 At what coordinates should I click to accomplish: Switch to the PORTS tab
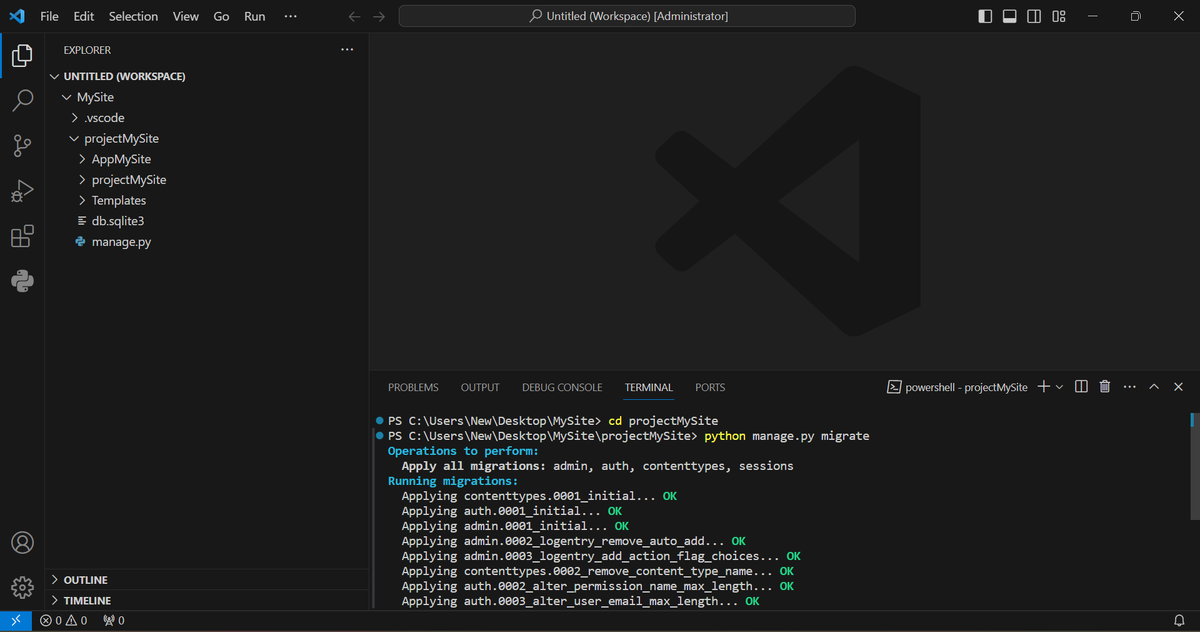pyautogui.click(x=710, y=387)
